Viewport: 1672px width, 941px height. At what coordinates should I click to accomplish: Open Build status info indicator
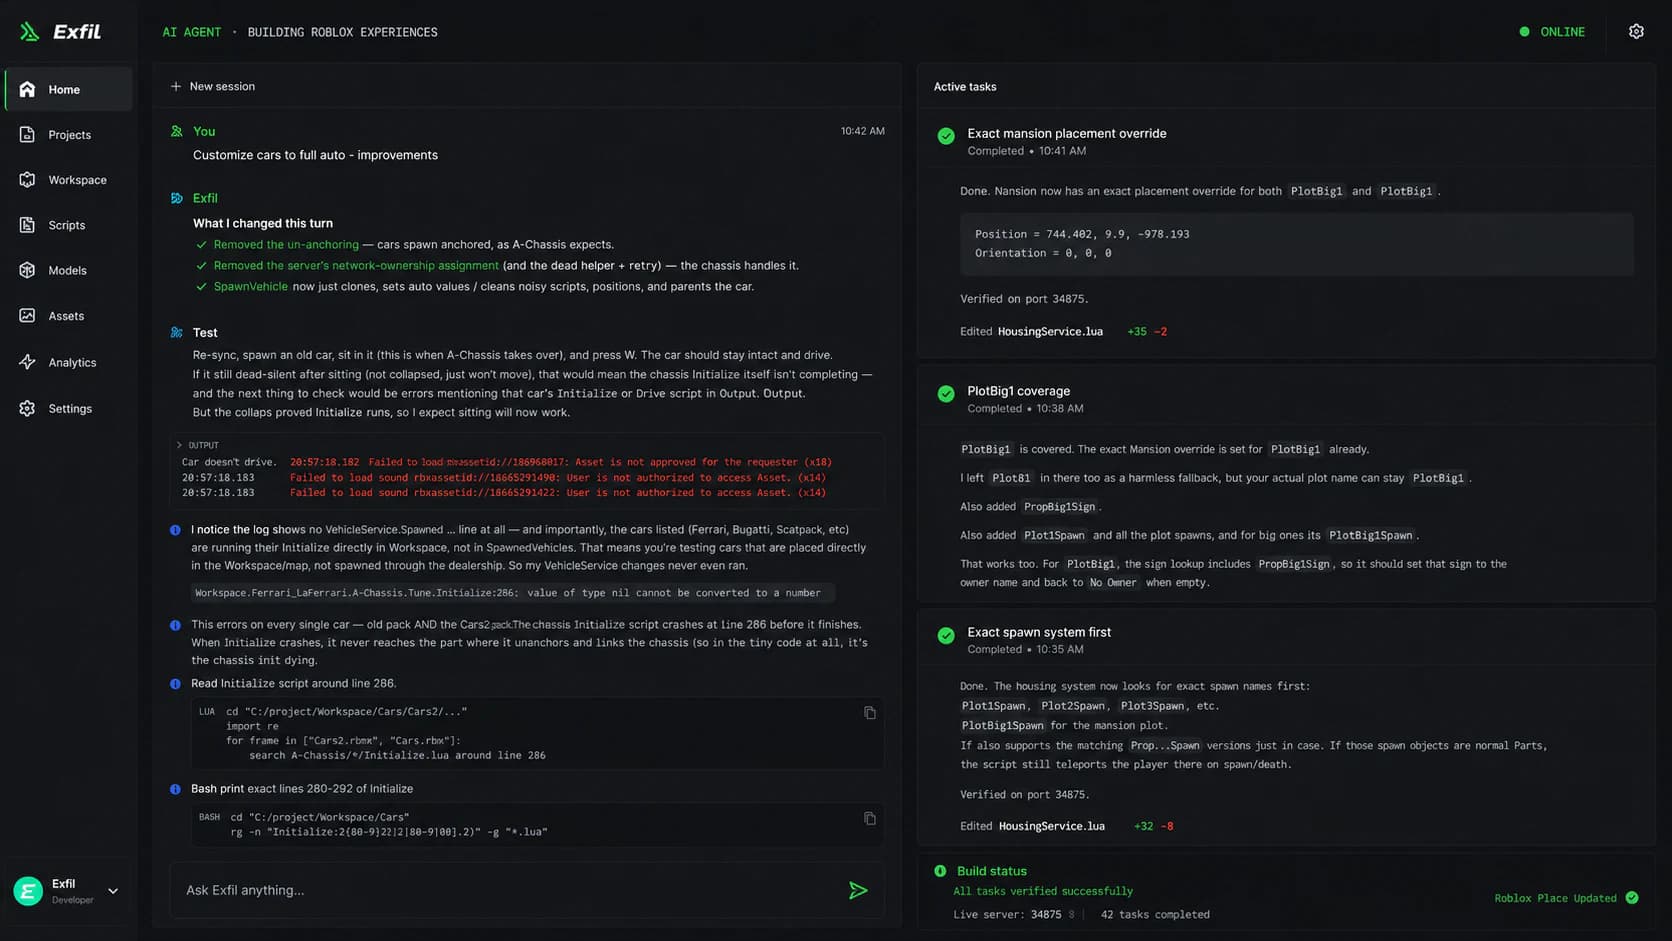tap(940, 871)
